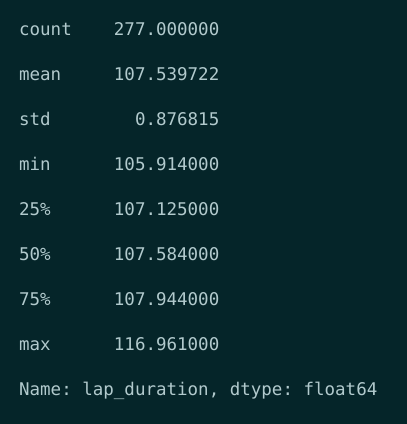Click the 75% percentile label

[x=35, y=299]
